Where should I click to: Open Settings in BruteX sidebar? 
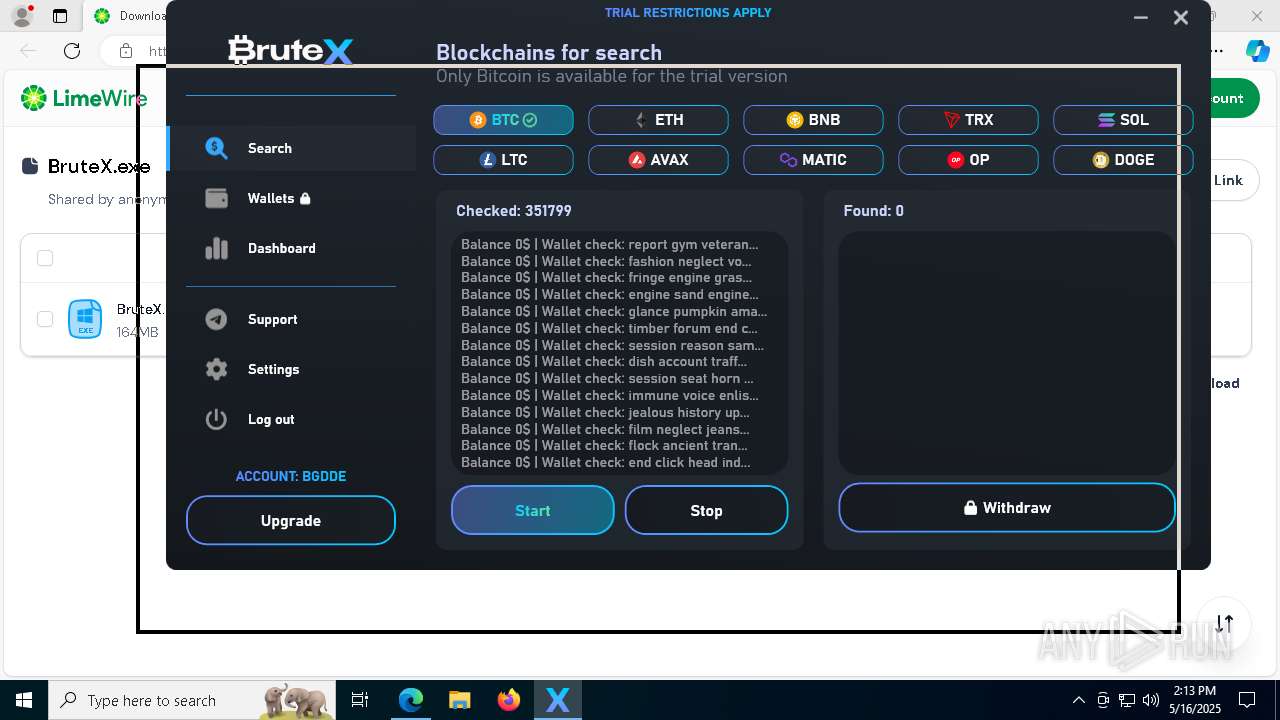click(291, 369)
